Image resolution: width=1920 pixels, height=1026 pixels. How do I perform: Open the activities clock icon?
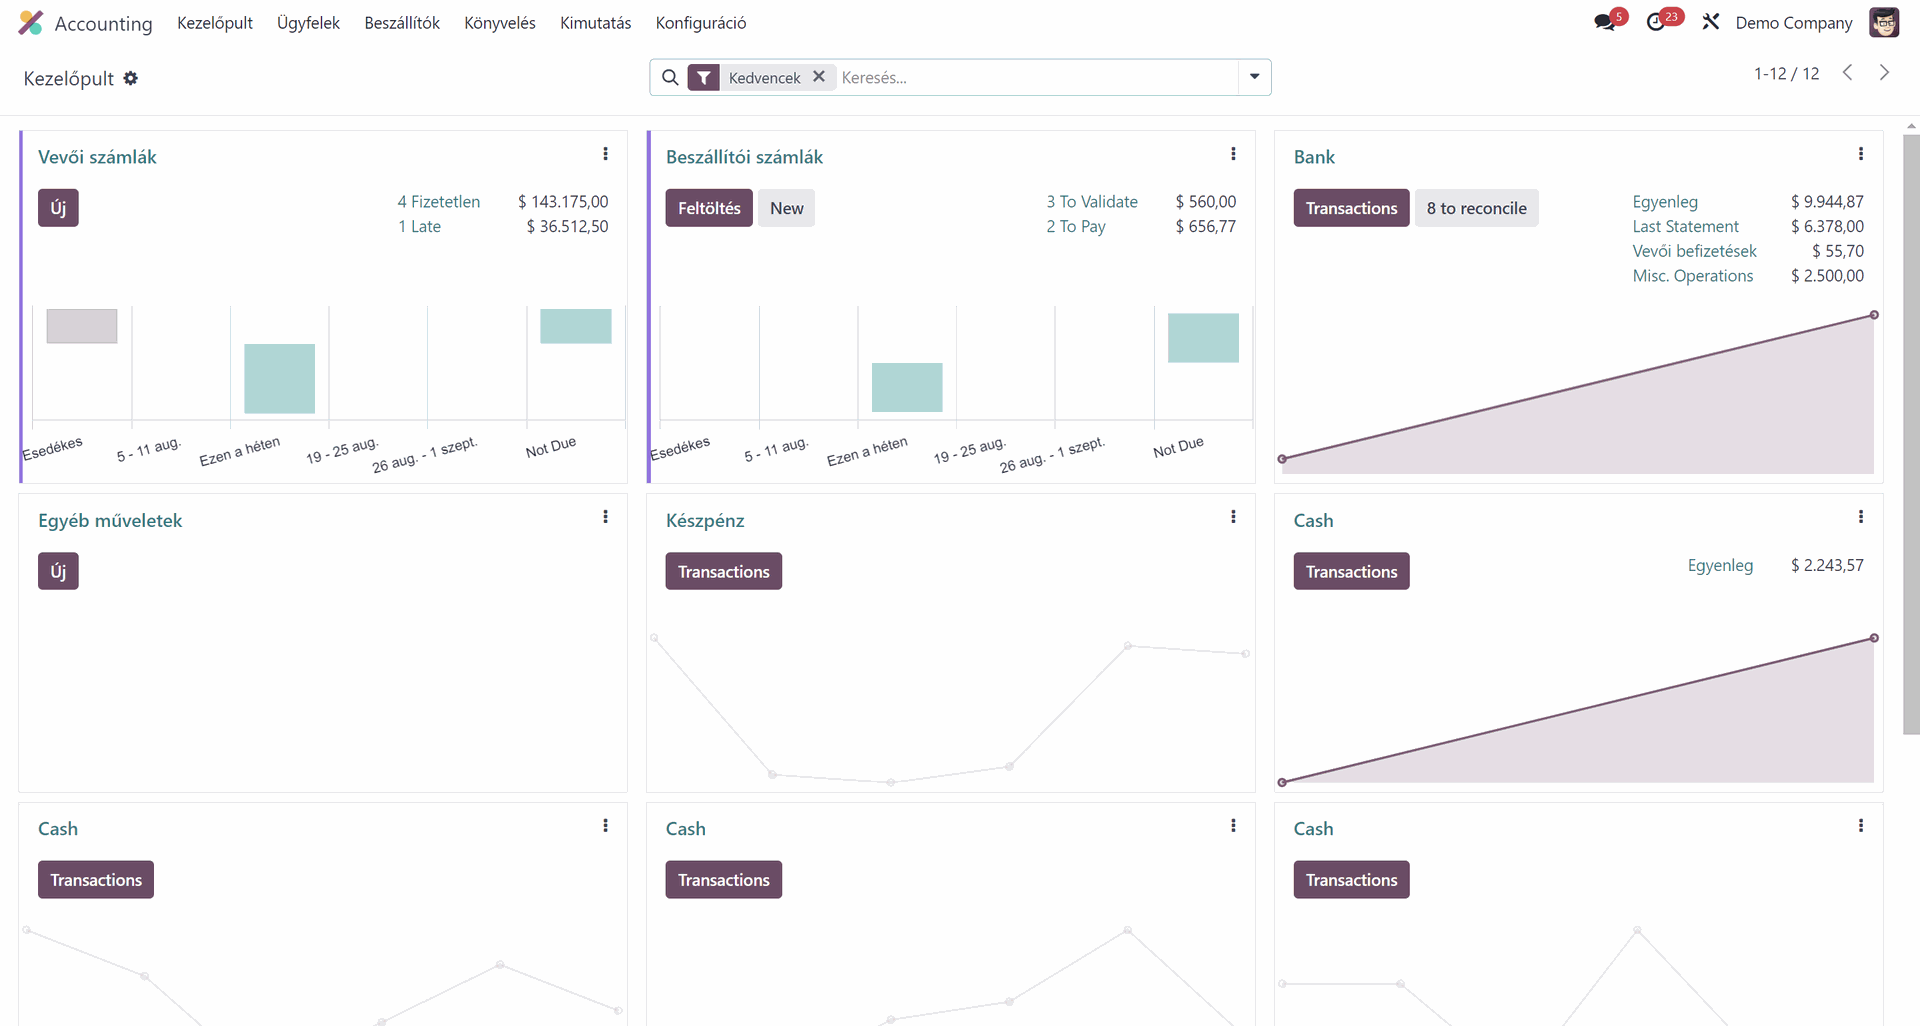click(1657, 22)
